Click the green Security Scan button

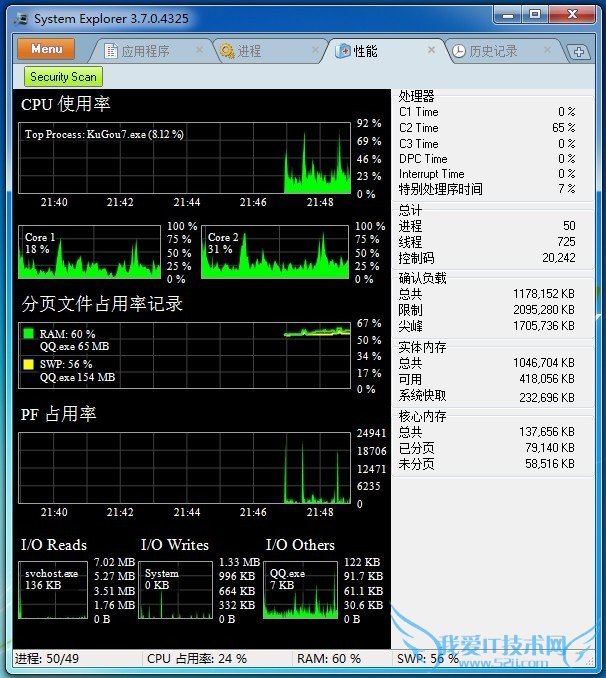[x=64, y=77]
